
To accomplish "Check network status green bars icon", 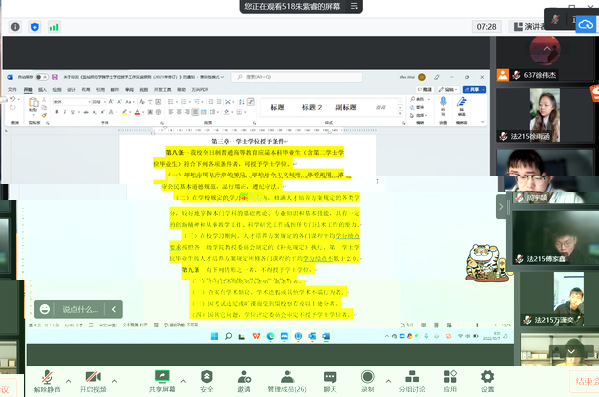I will 54,27.
